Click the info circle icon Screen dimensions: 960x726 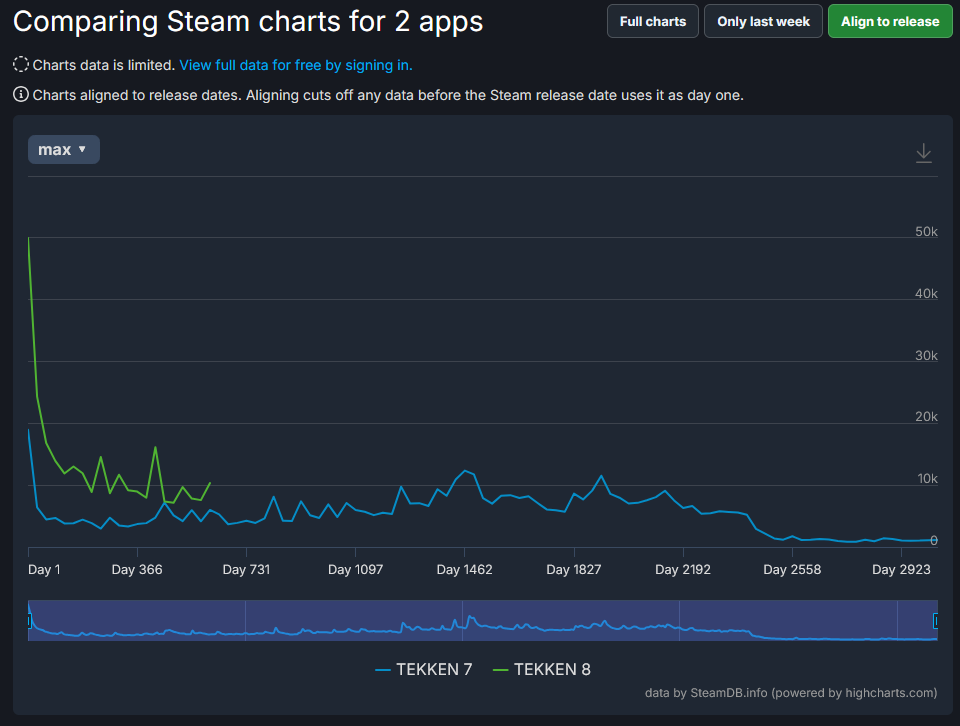tap(21, 95)
